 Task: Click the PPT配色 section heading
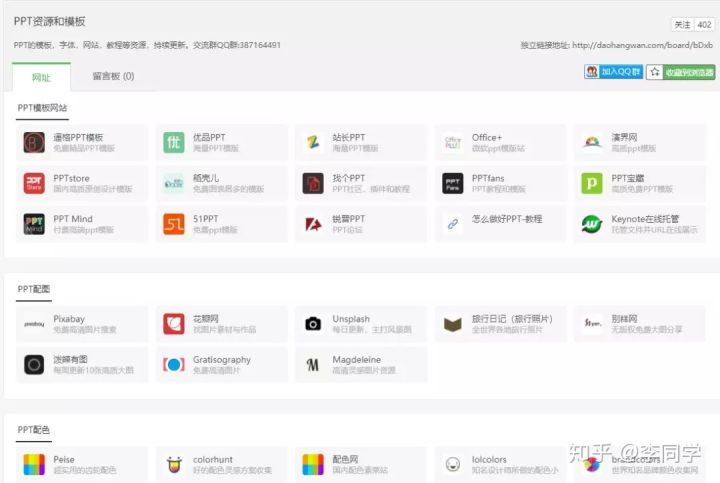(x=34, y=430)
